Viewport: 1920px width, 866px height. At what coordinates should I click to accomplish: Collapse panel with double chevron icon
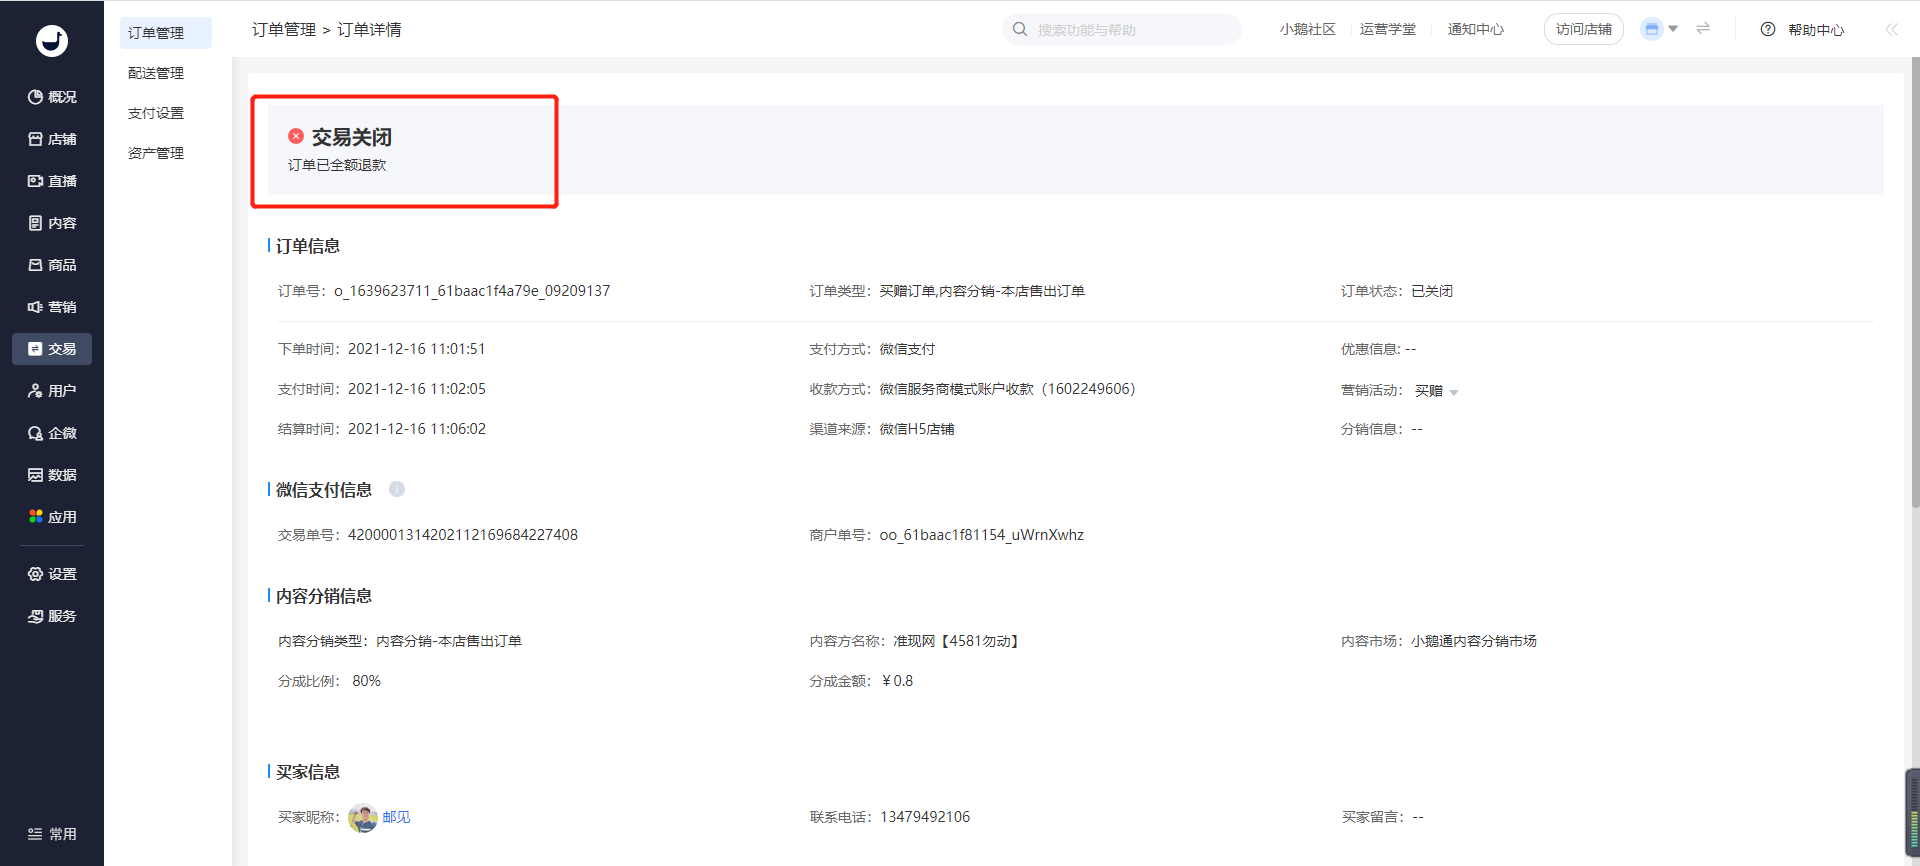pyautogui.click(x=1891, y=29)
